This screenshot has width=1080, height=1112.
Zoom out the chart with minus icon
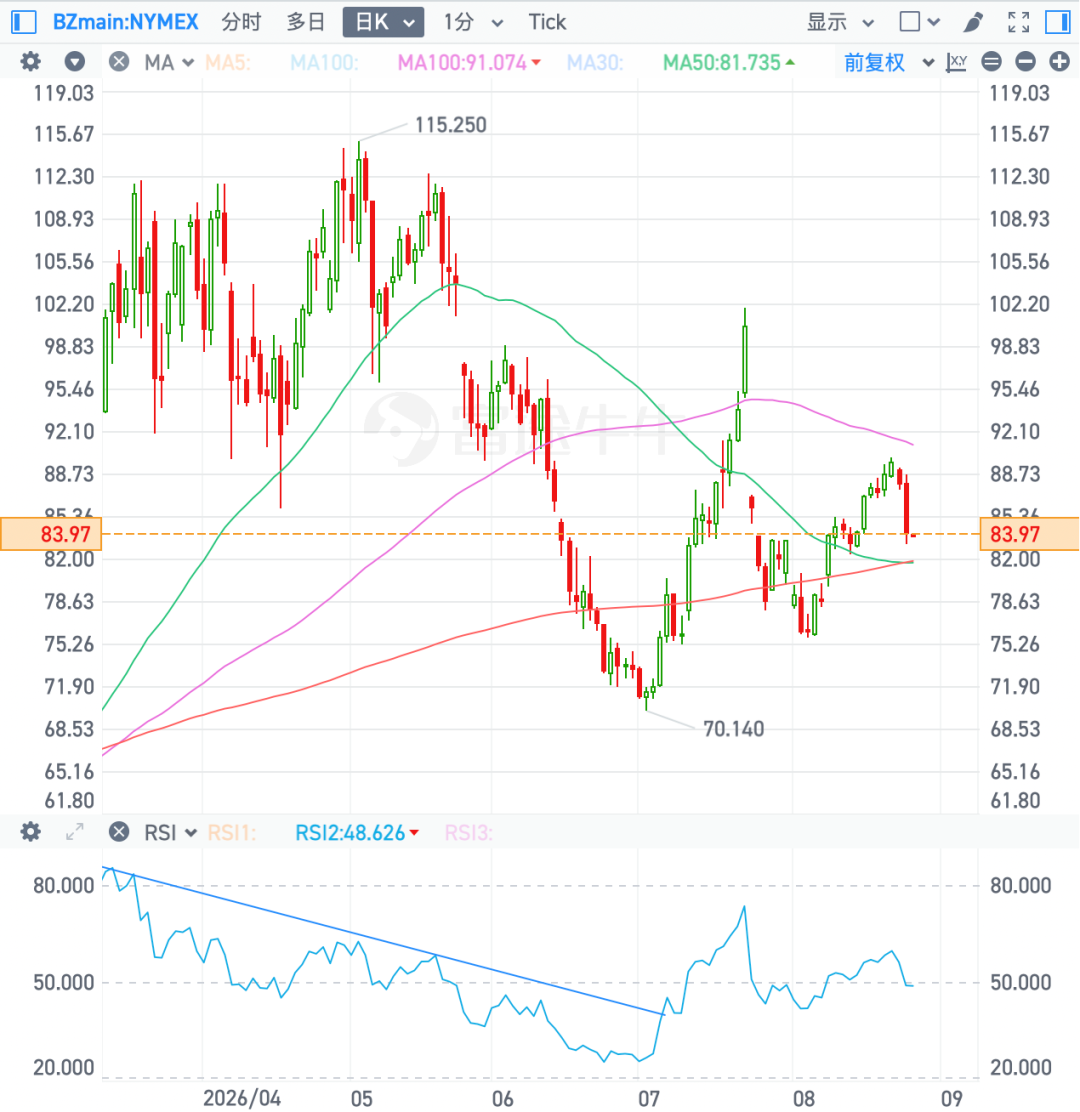(x=1025, y=62)
